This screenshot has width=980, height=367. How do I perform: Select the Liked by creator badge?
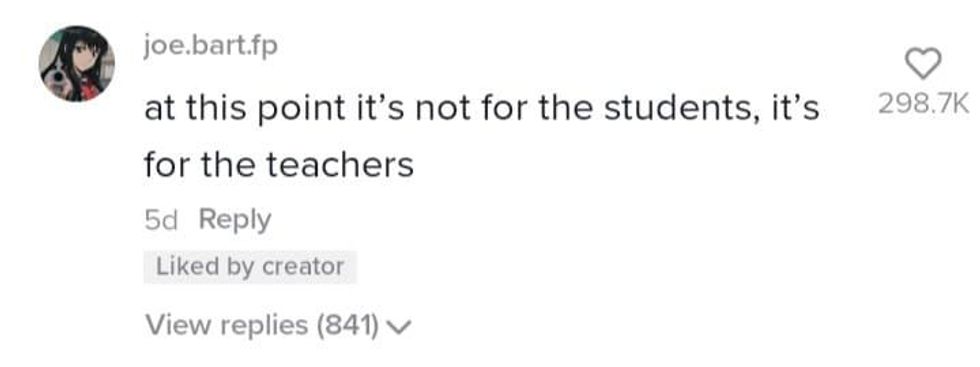click(x=250, y=267)
